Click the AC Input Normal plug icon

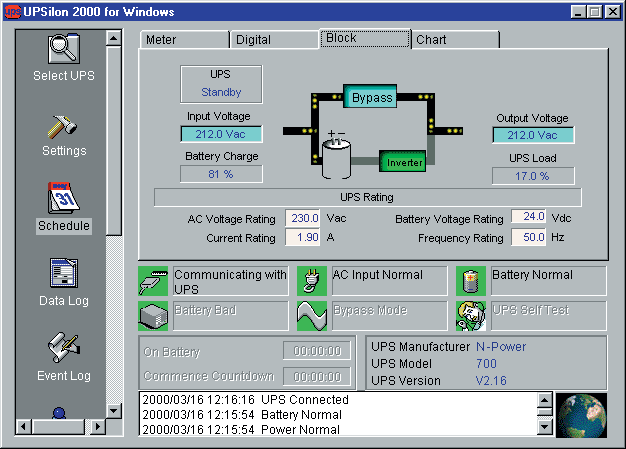(312, 281)
